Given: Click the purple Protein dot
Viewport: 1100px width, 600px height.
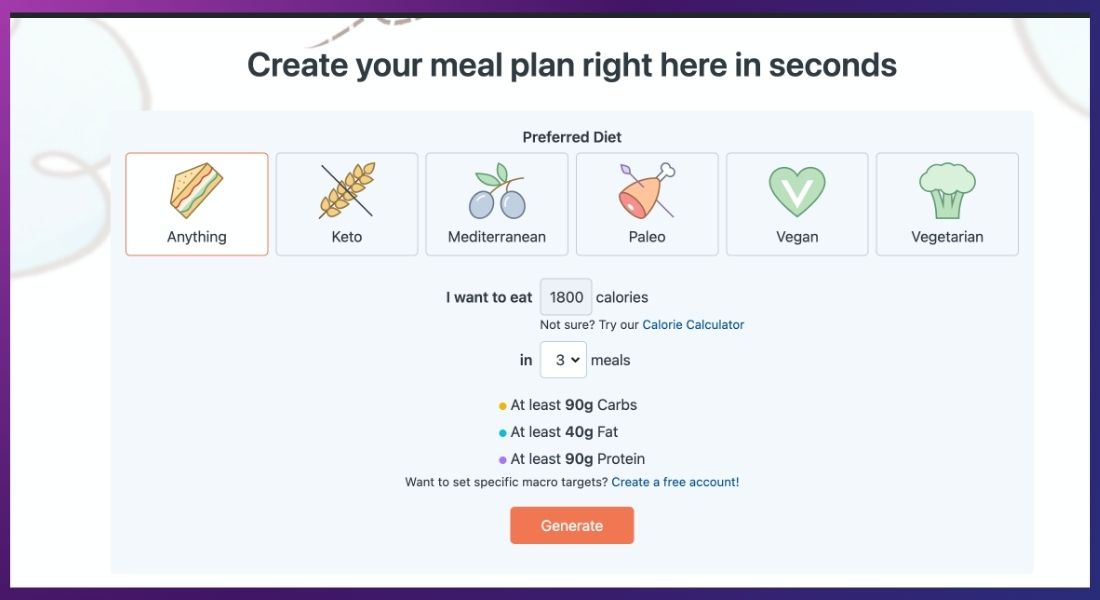Looking at the screenshot, I should point(502,460).
